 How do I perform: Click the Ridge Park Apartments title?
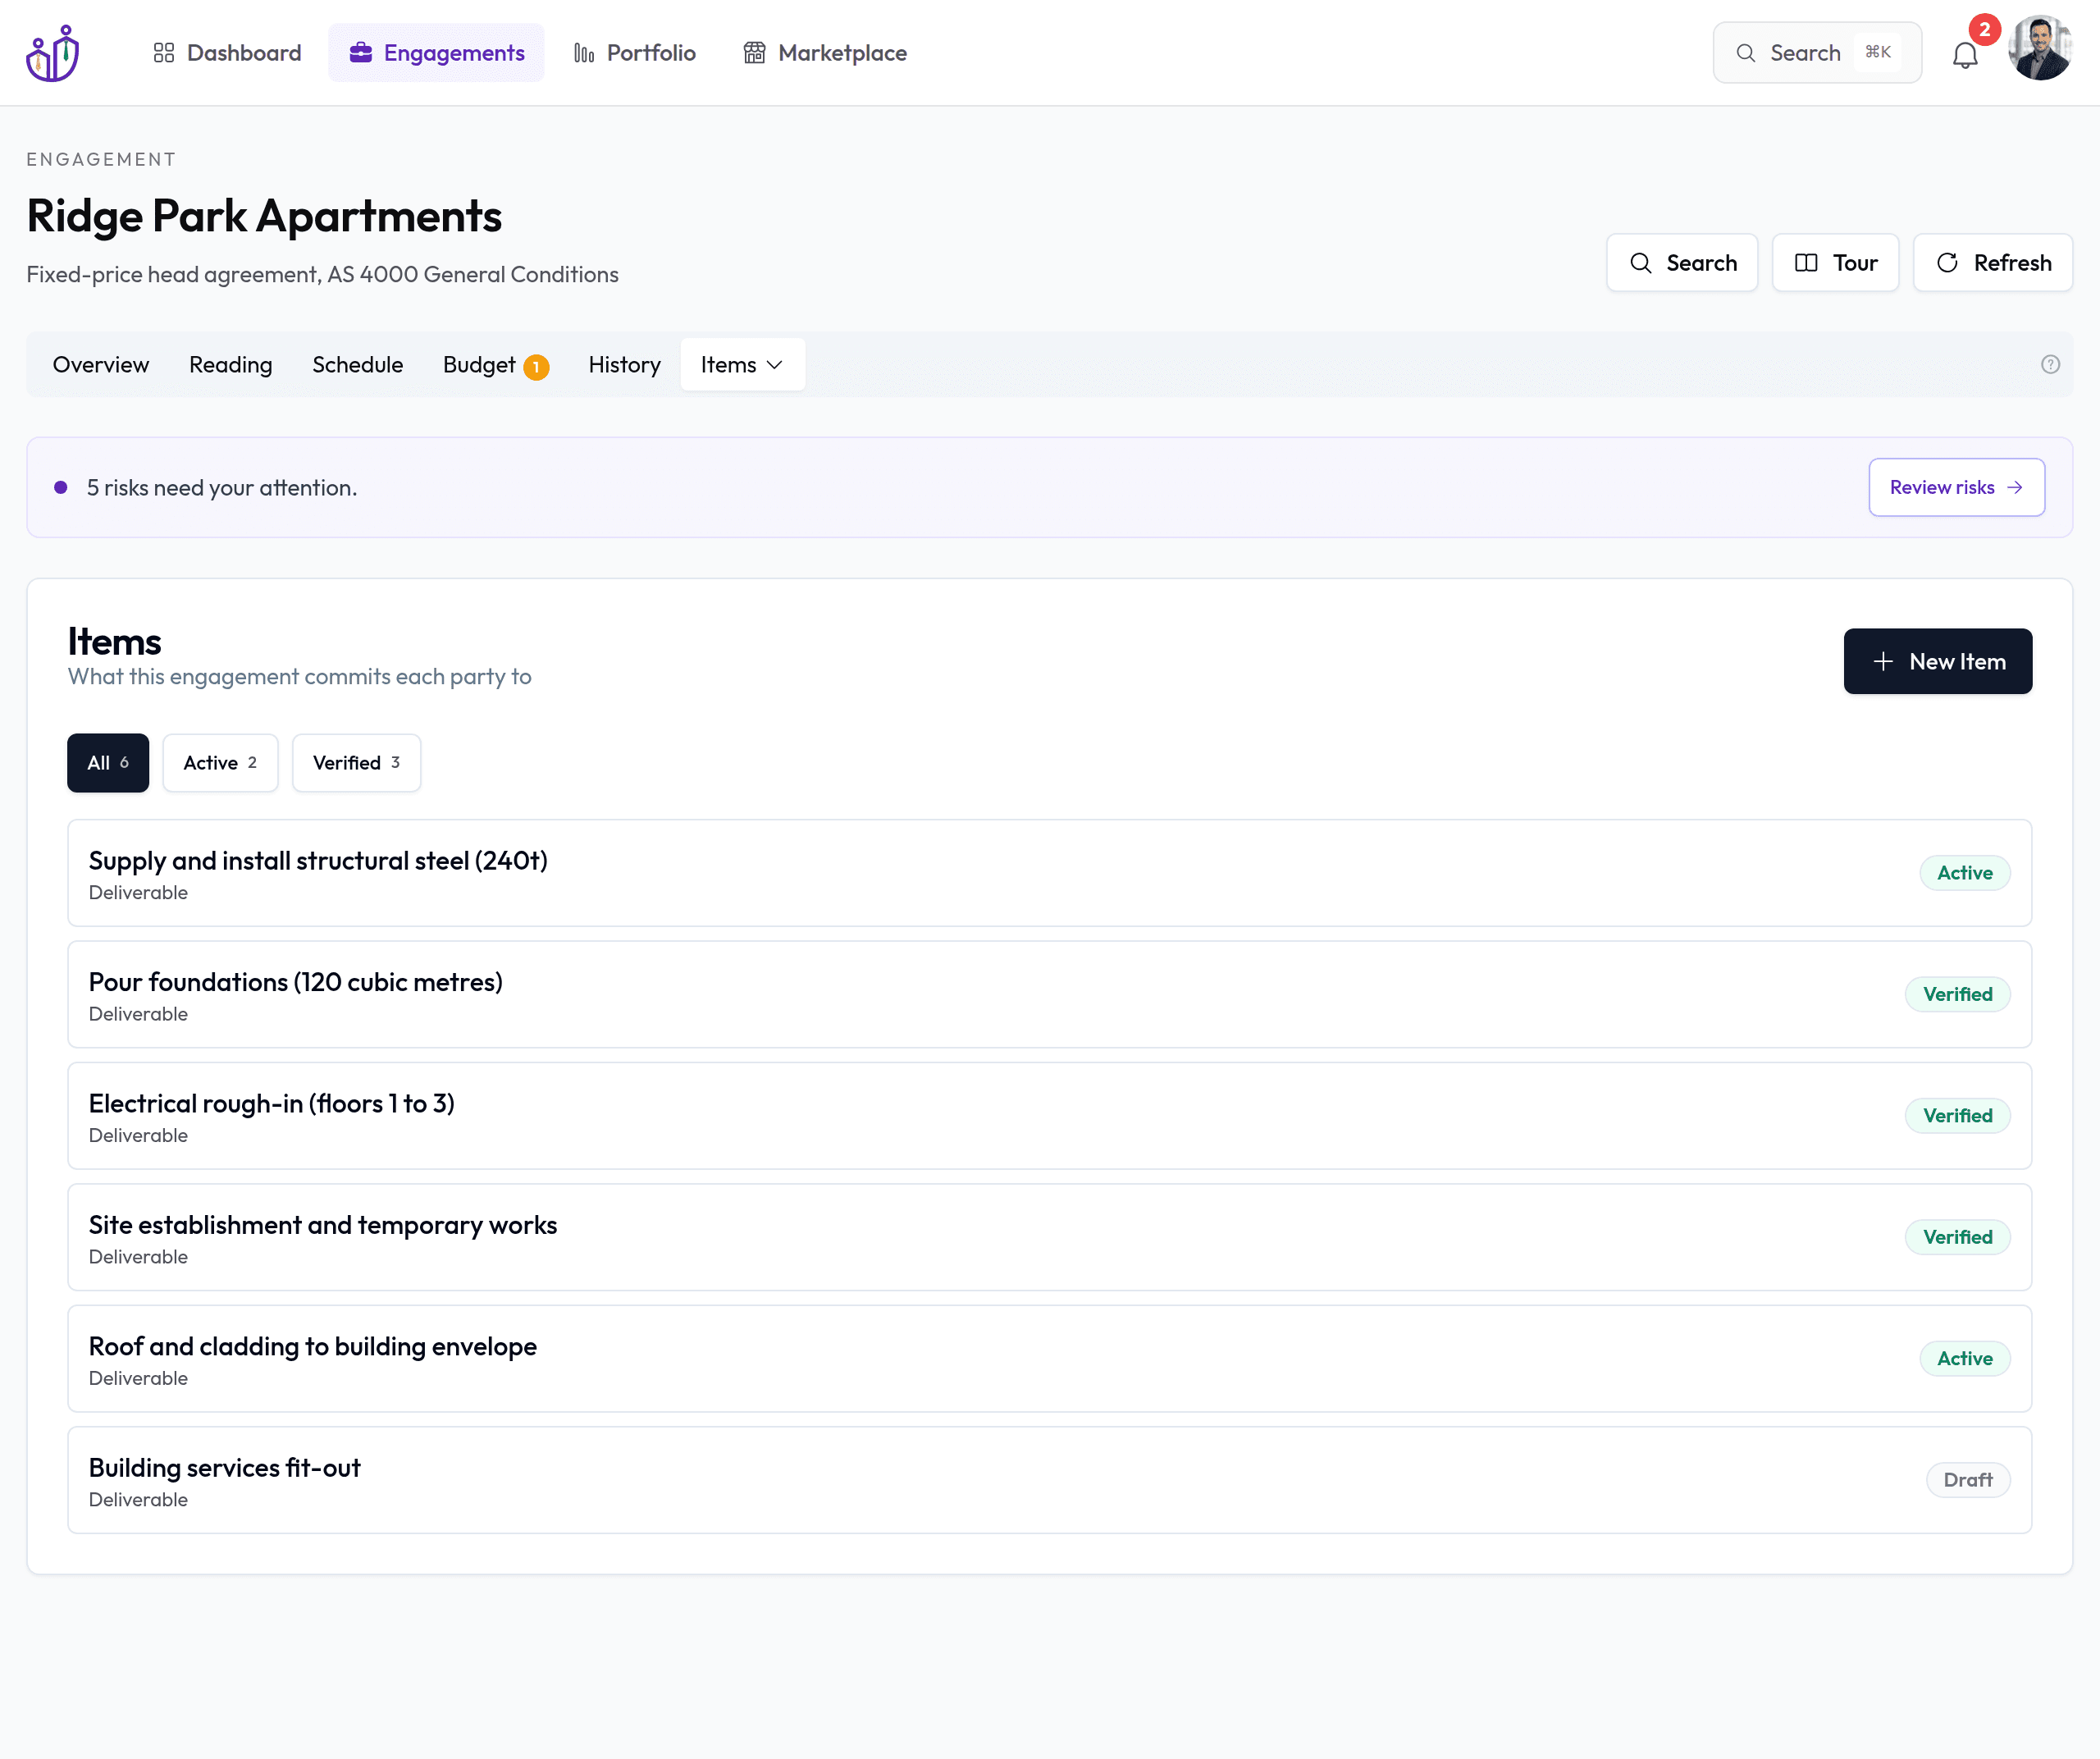pos(264,216)
